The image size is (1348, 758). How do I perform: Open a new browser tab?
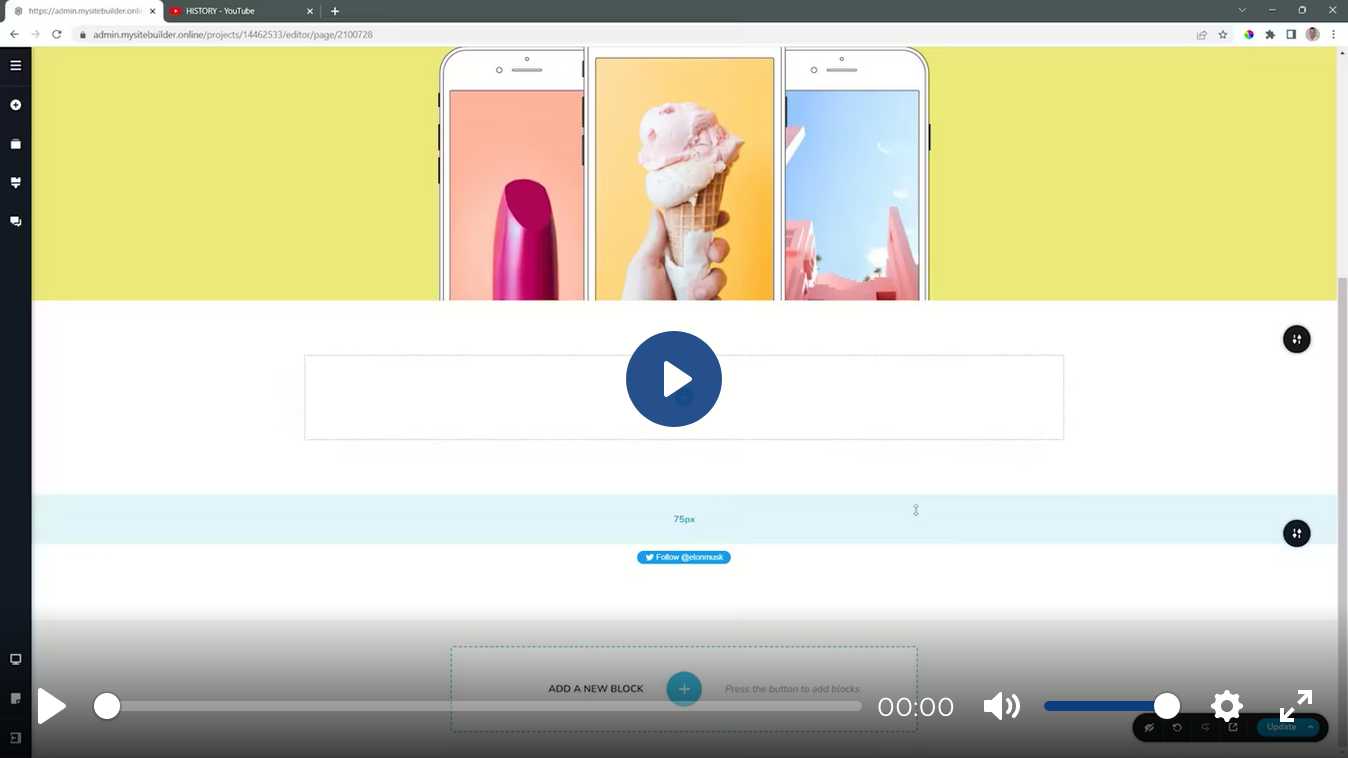[335, 11]
